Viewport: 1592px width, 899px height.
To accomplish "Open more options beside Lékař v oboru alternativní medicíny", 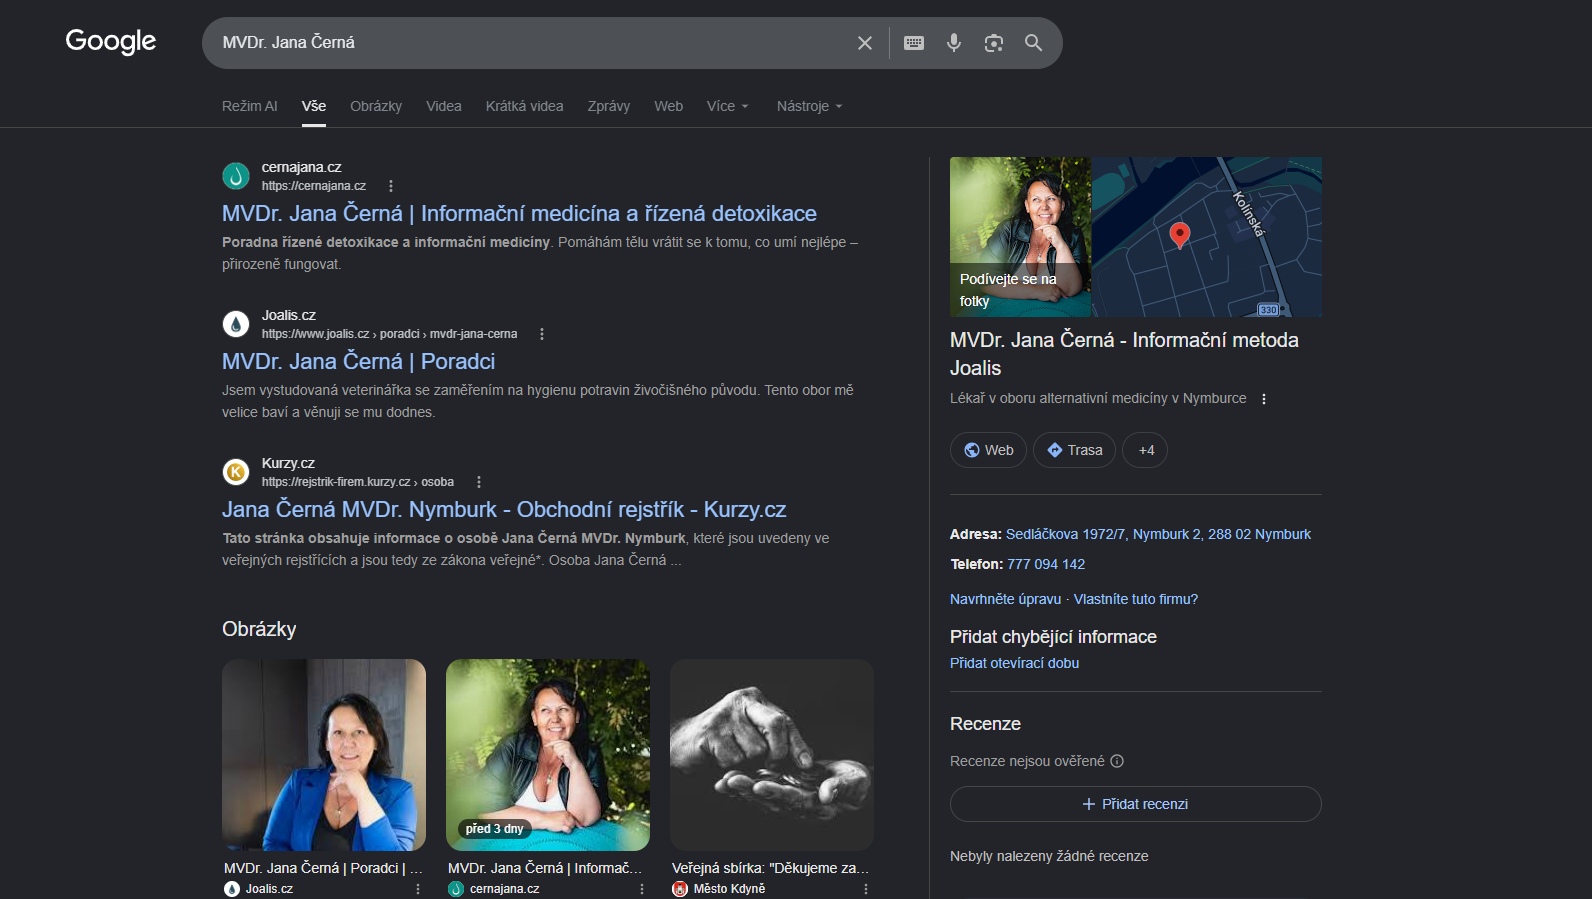I will click(1264, 399).
